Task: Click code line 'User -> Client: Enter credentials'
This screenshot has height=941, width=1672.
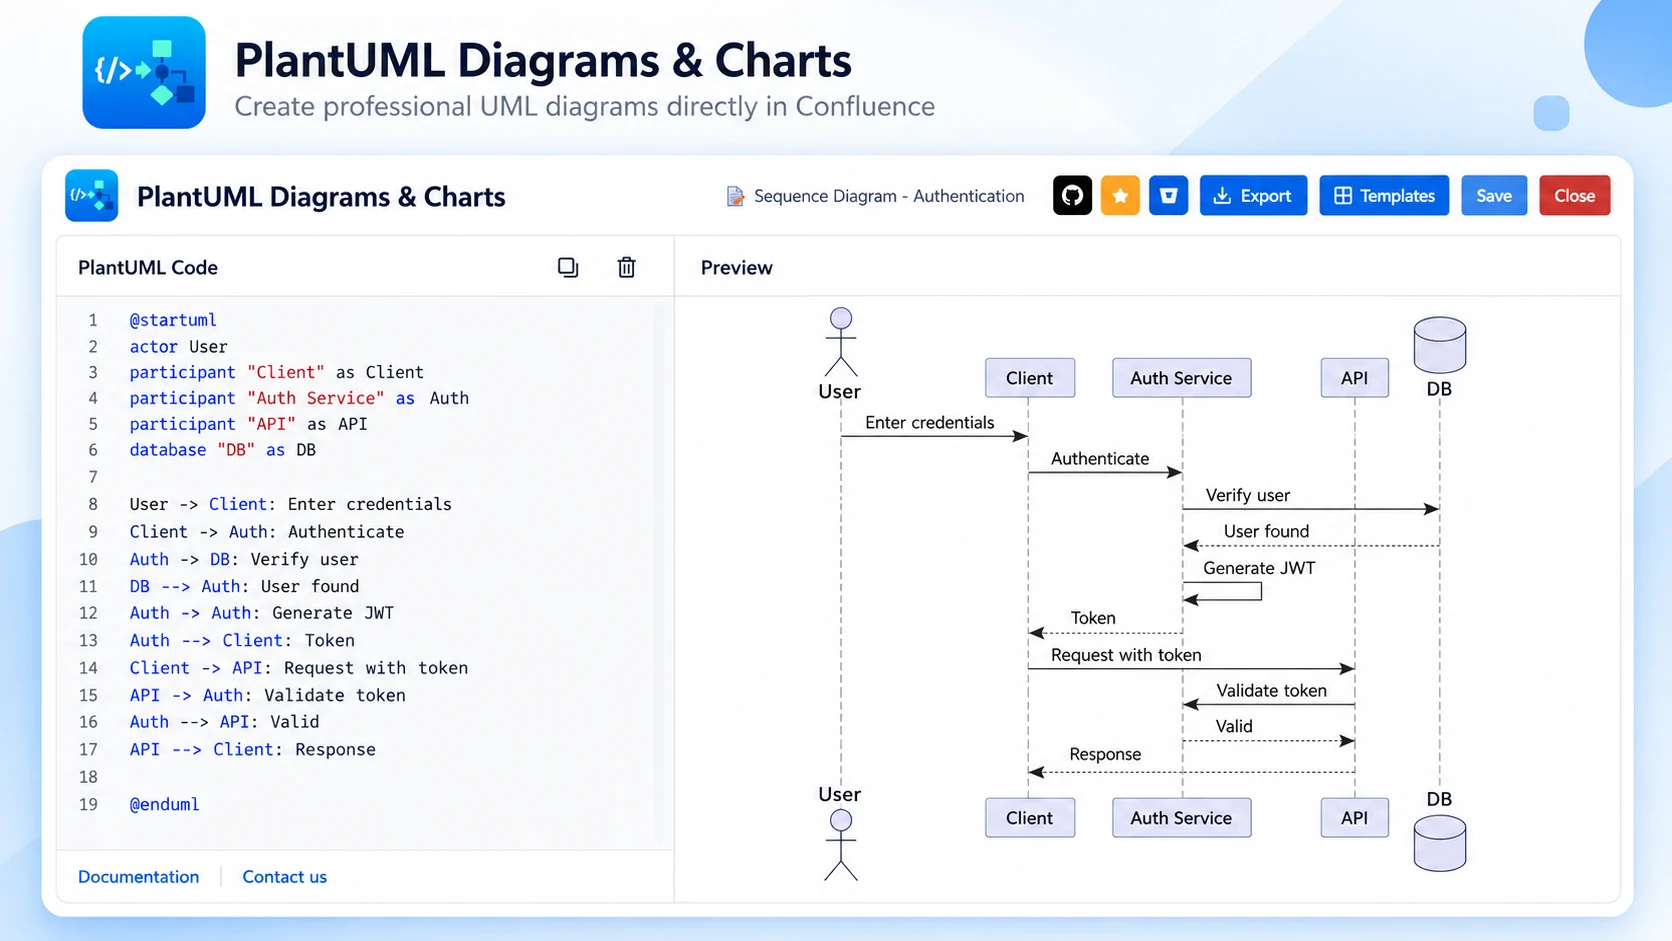Action: coord(290,504)
